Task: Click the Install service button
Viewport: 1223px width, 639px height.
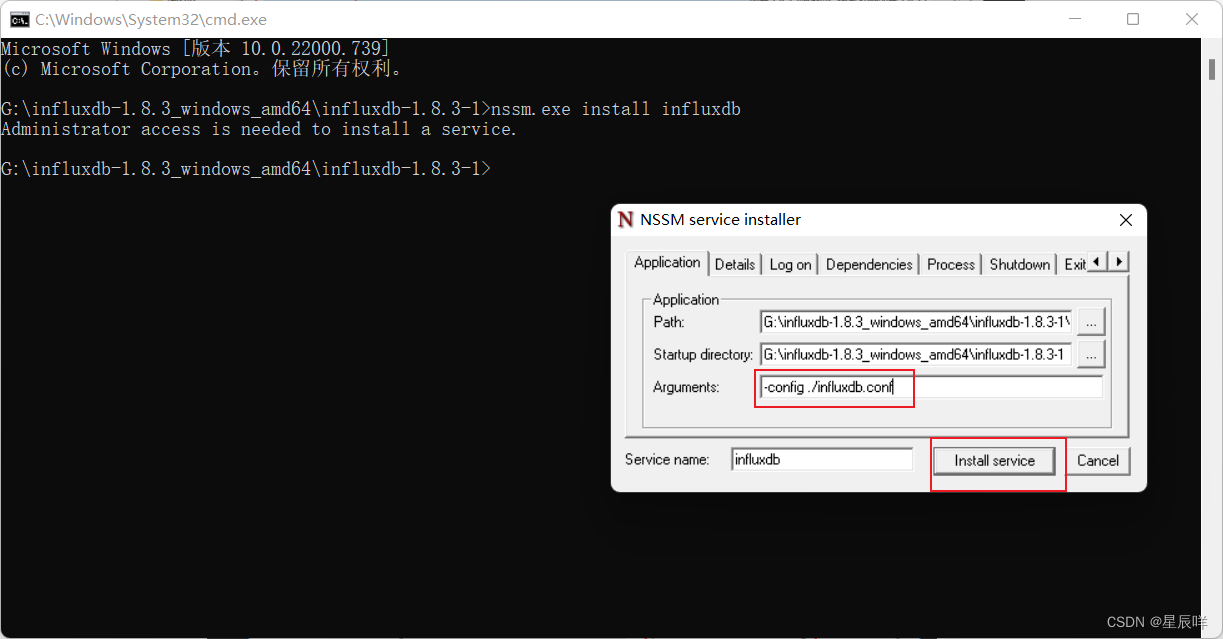Action: (994, 461)
